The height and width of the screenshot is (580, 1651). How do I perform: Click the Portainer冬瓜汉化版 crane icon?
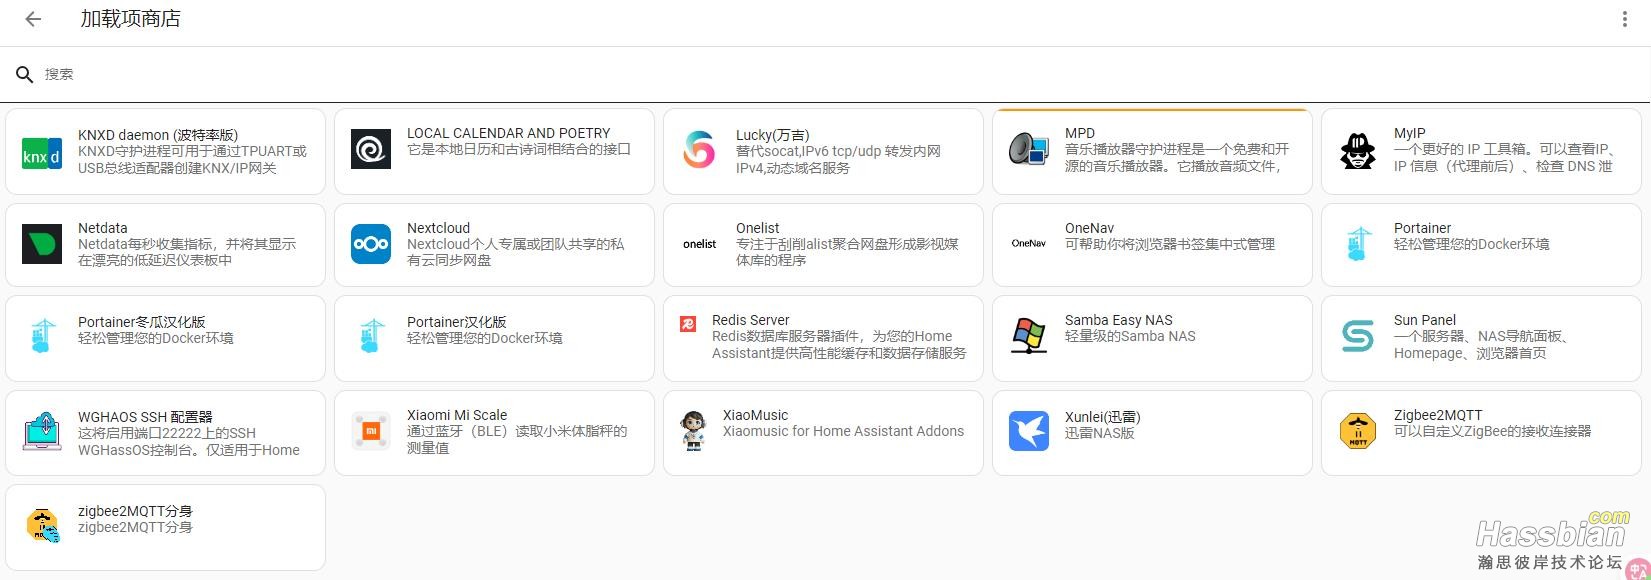point(42,337)
